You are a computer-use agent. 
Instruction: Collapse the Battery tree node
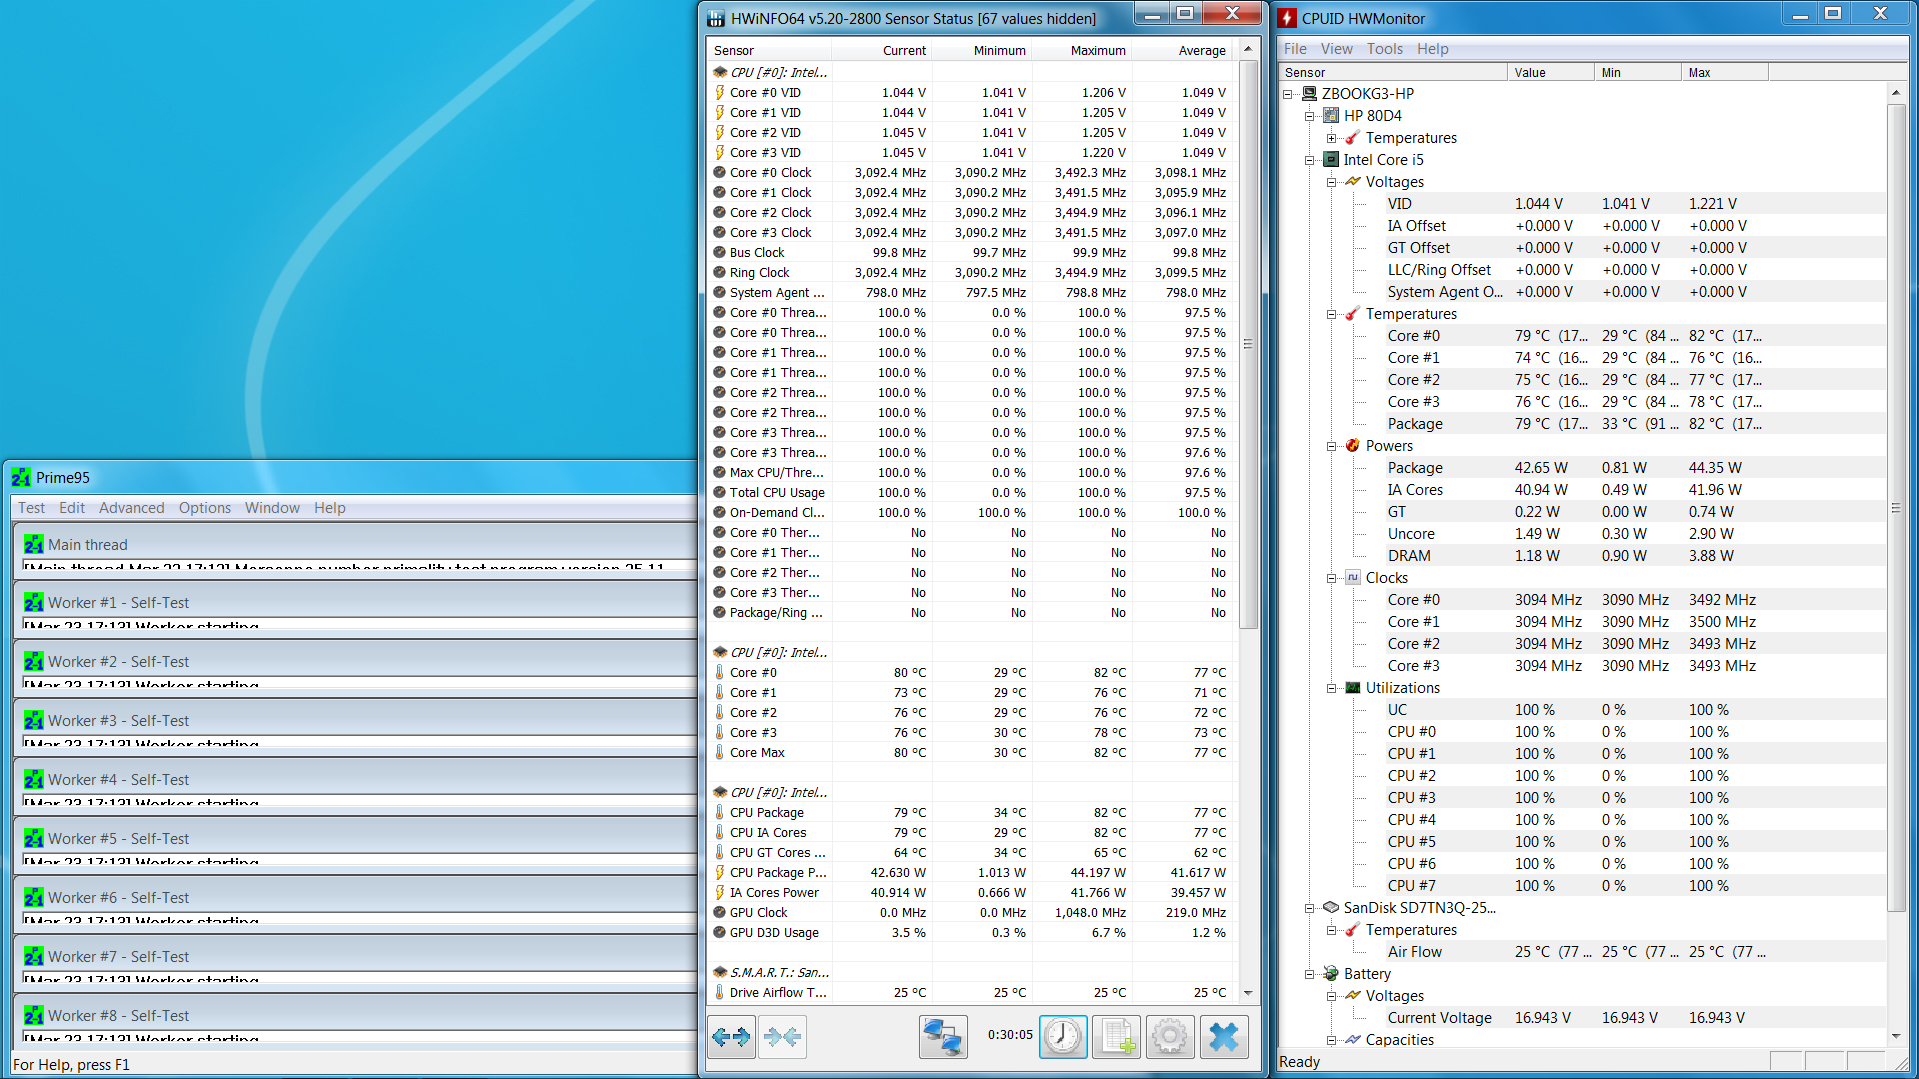click(1310, 974)
